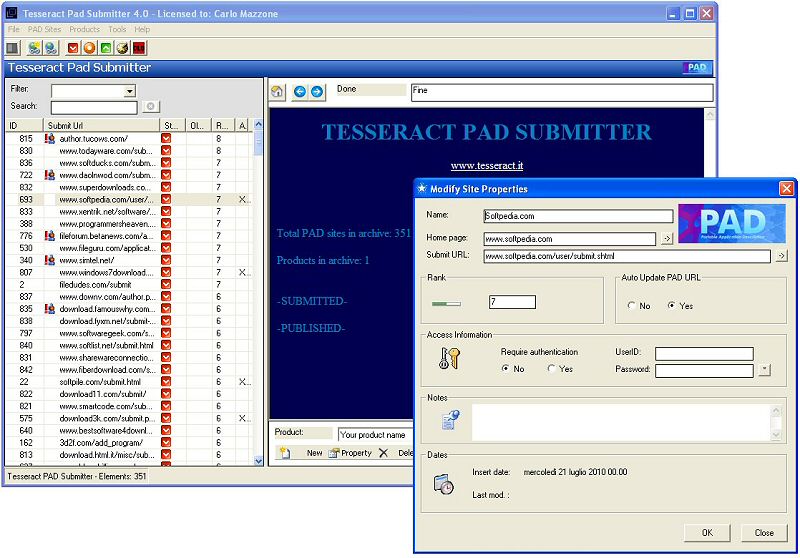Click the Rank value field showing 7
Screen dimensions: 800x558
512,302
